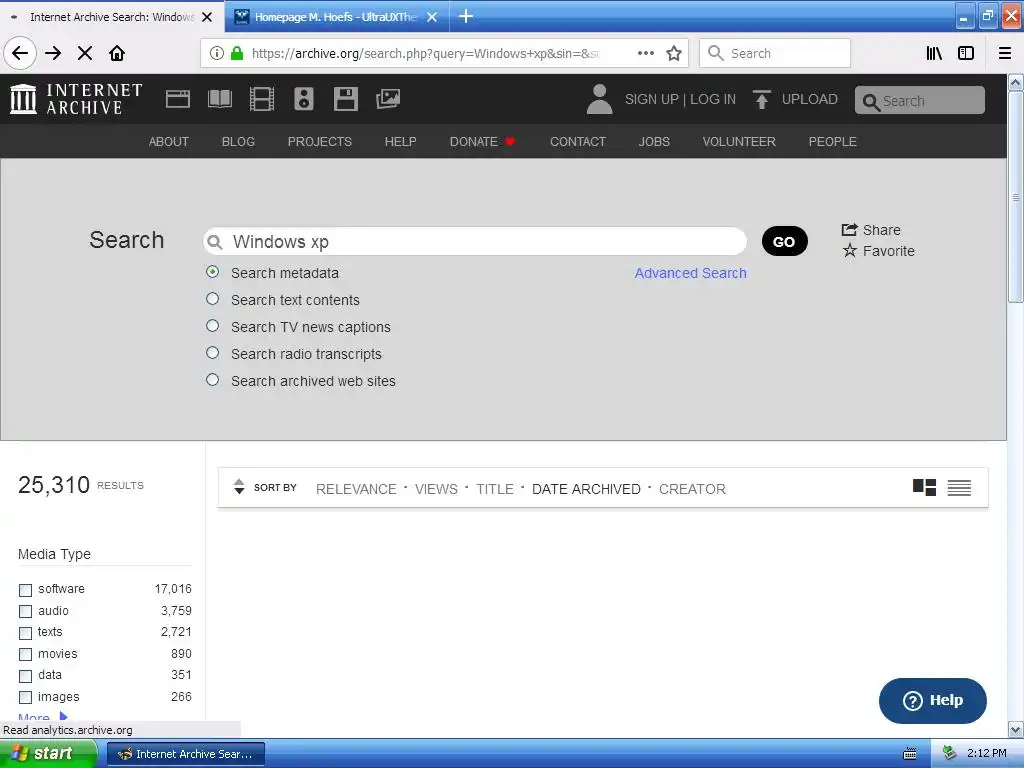Close the Internet Archive Search tab
This screenshot has height=768, width=1024.
pos(207,17)
